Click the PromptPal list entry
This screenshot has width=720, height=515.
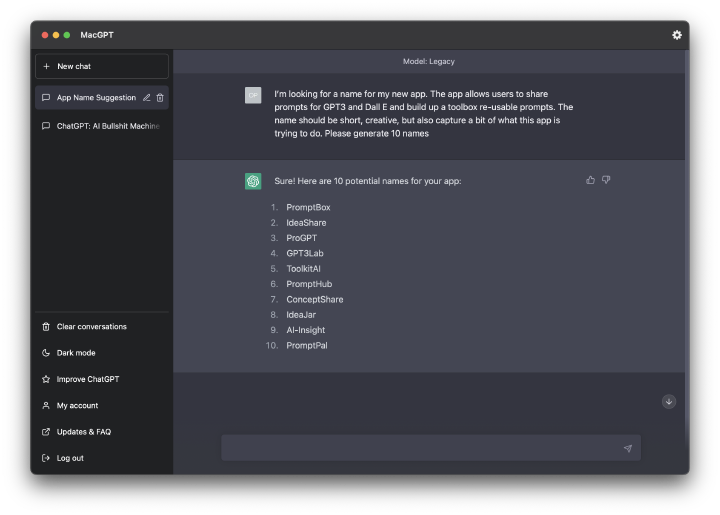(x=307, y=346)
